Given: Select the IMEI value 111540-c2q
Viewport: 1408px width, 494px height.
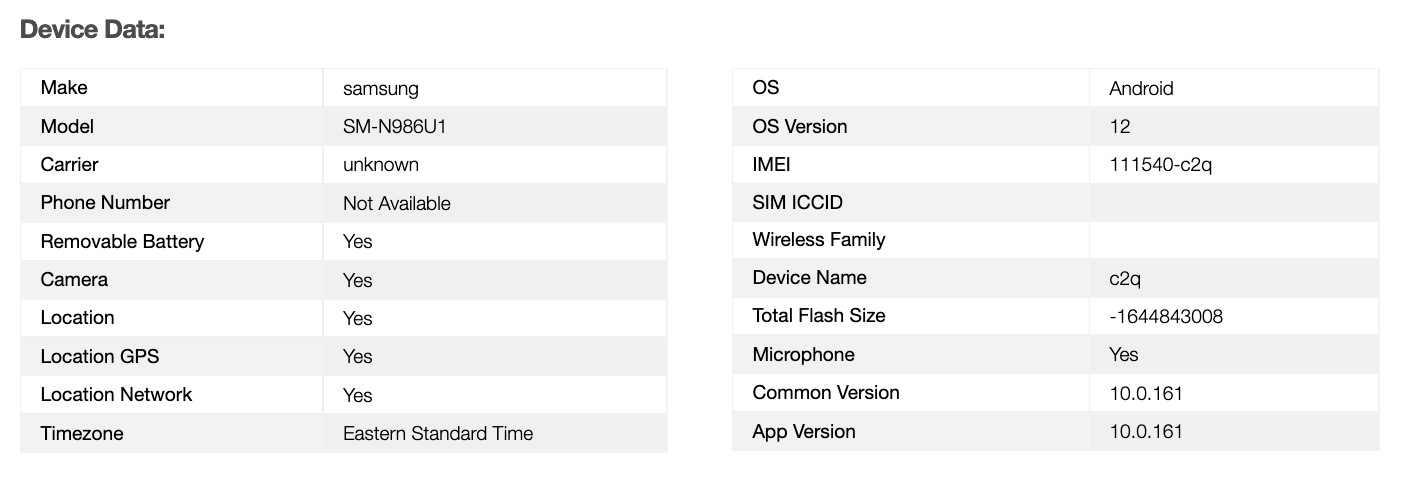Looking at the screenshot, I should click(1160, 164).
